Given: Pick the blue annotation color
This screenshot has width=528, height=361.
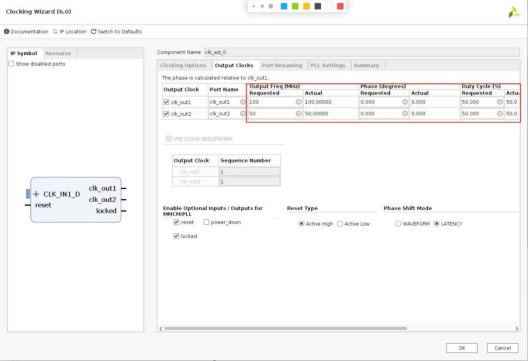Looking at the screenshot, I should (284, 6).
